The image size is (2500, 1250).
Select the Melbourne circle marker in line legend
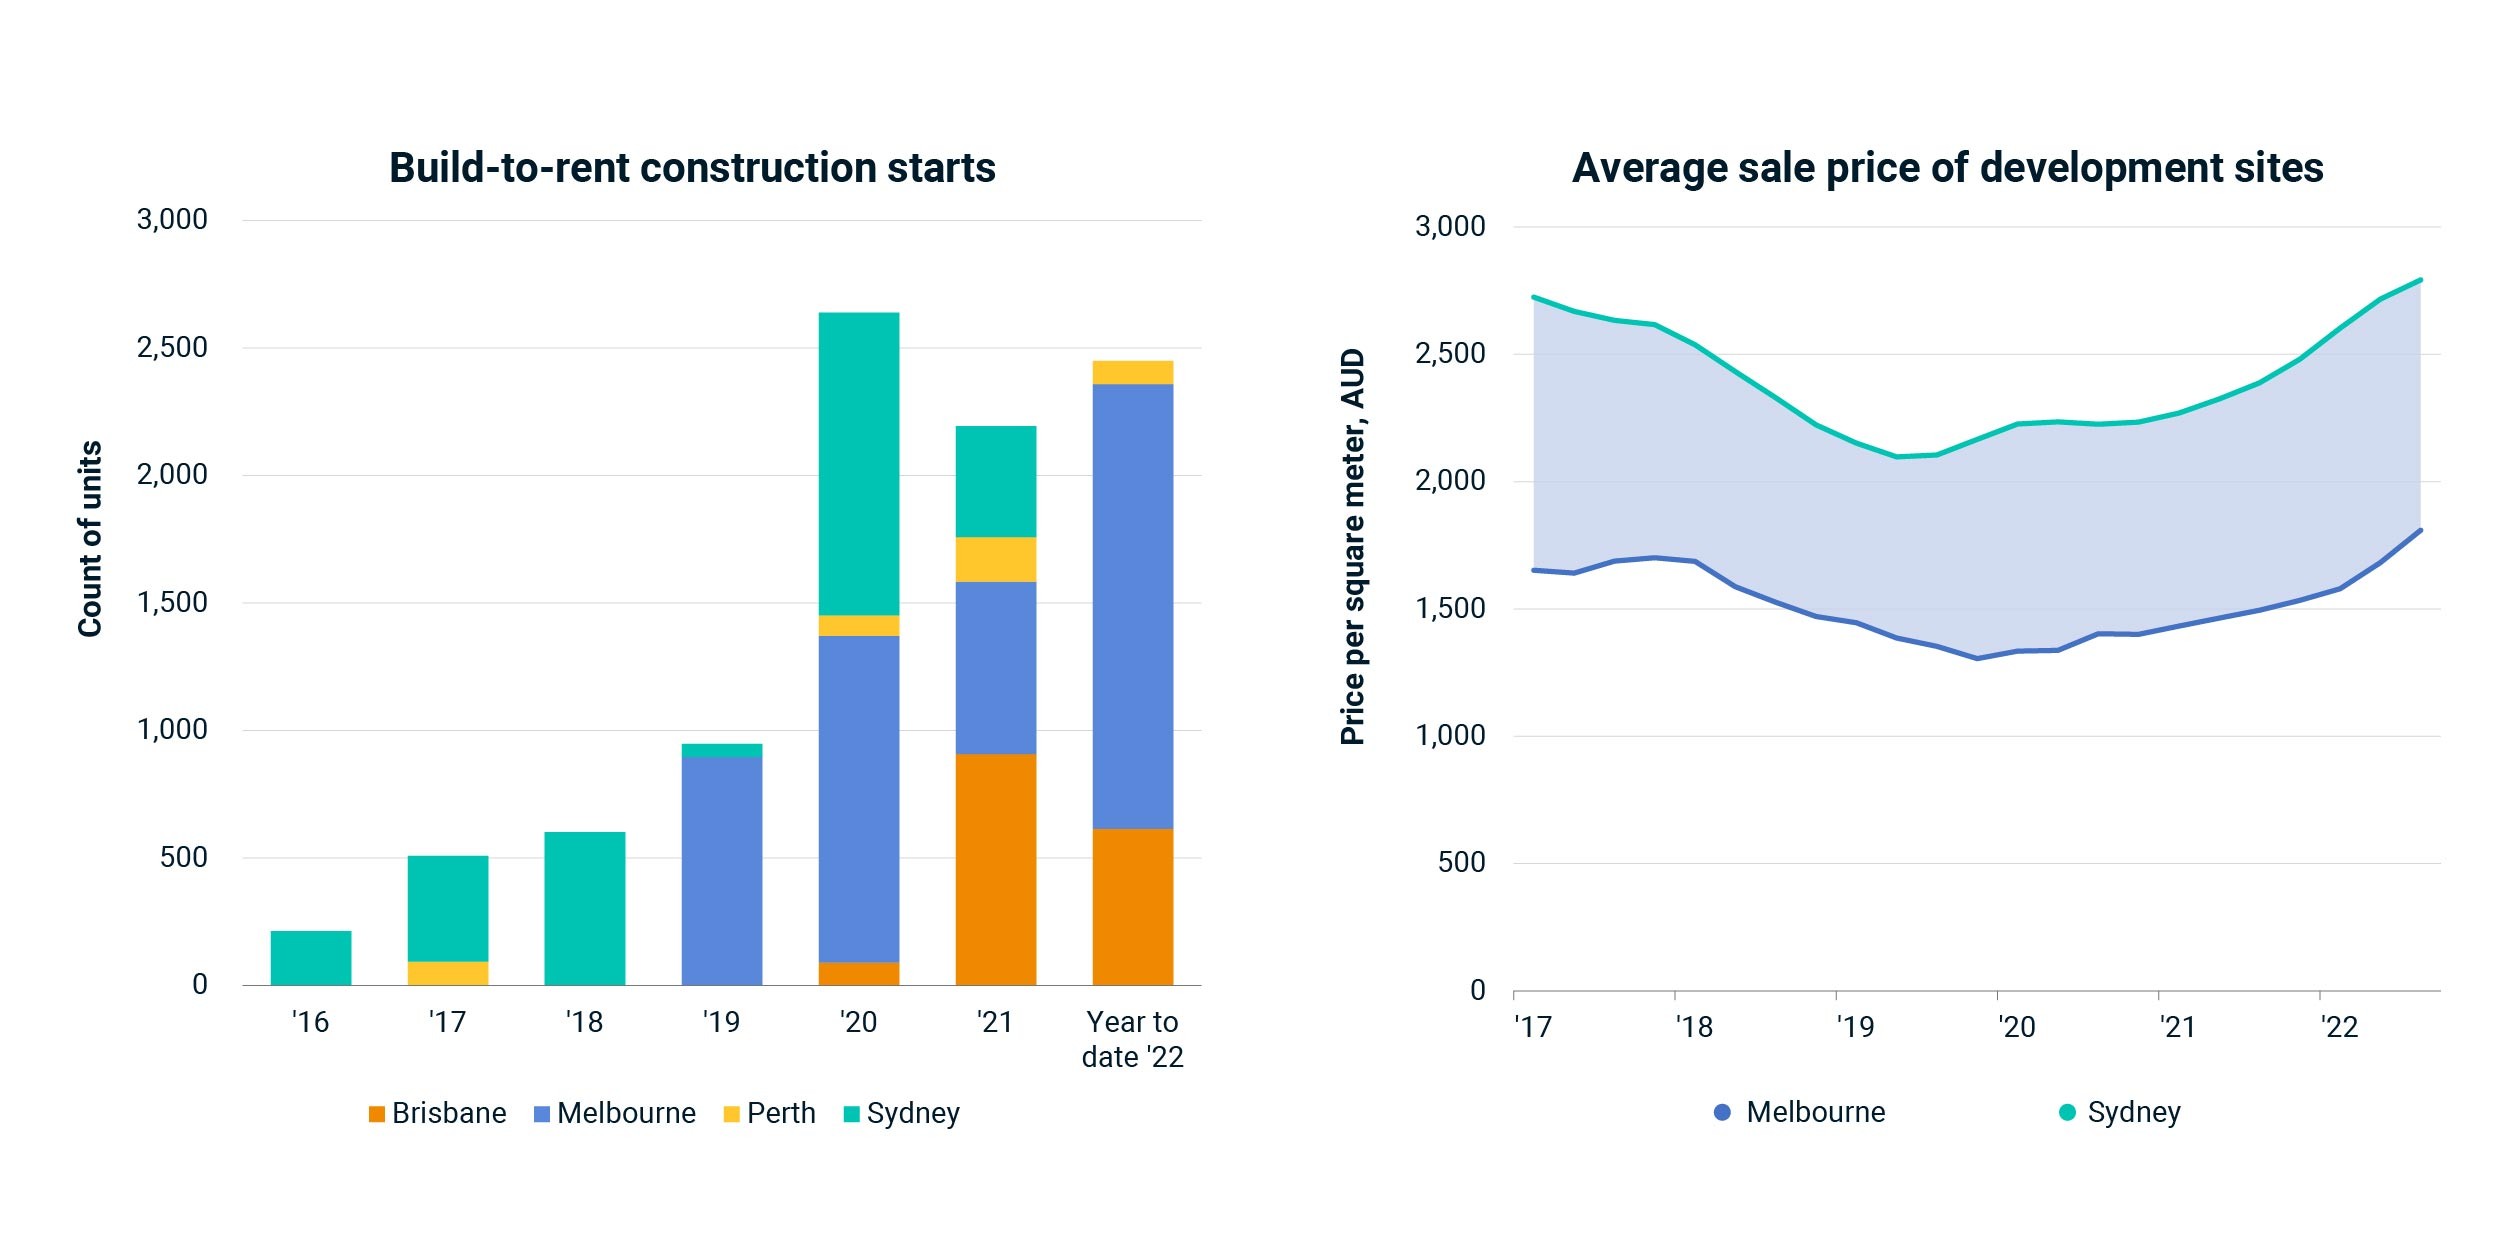pyautogui.click(x=1722, y=1112)
